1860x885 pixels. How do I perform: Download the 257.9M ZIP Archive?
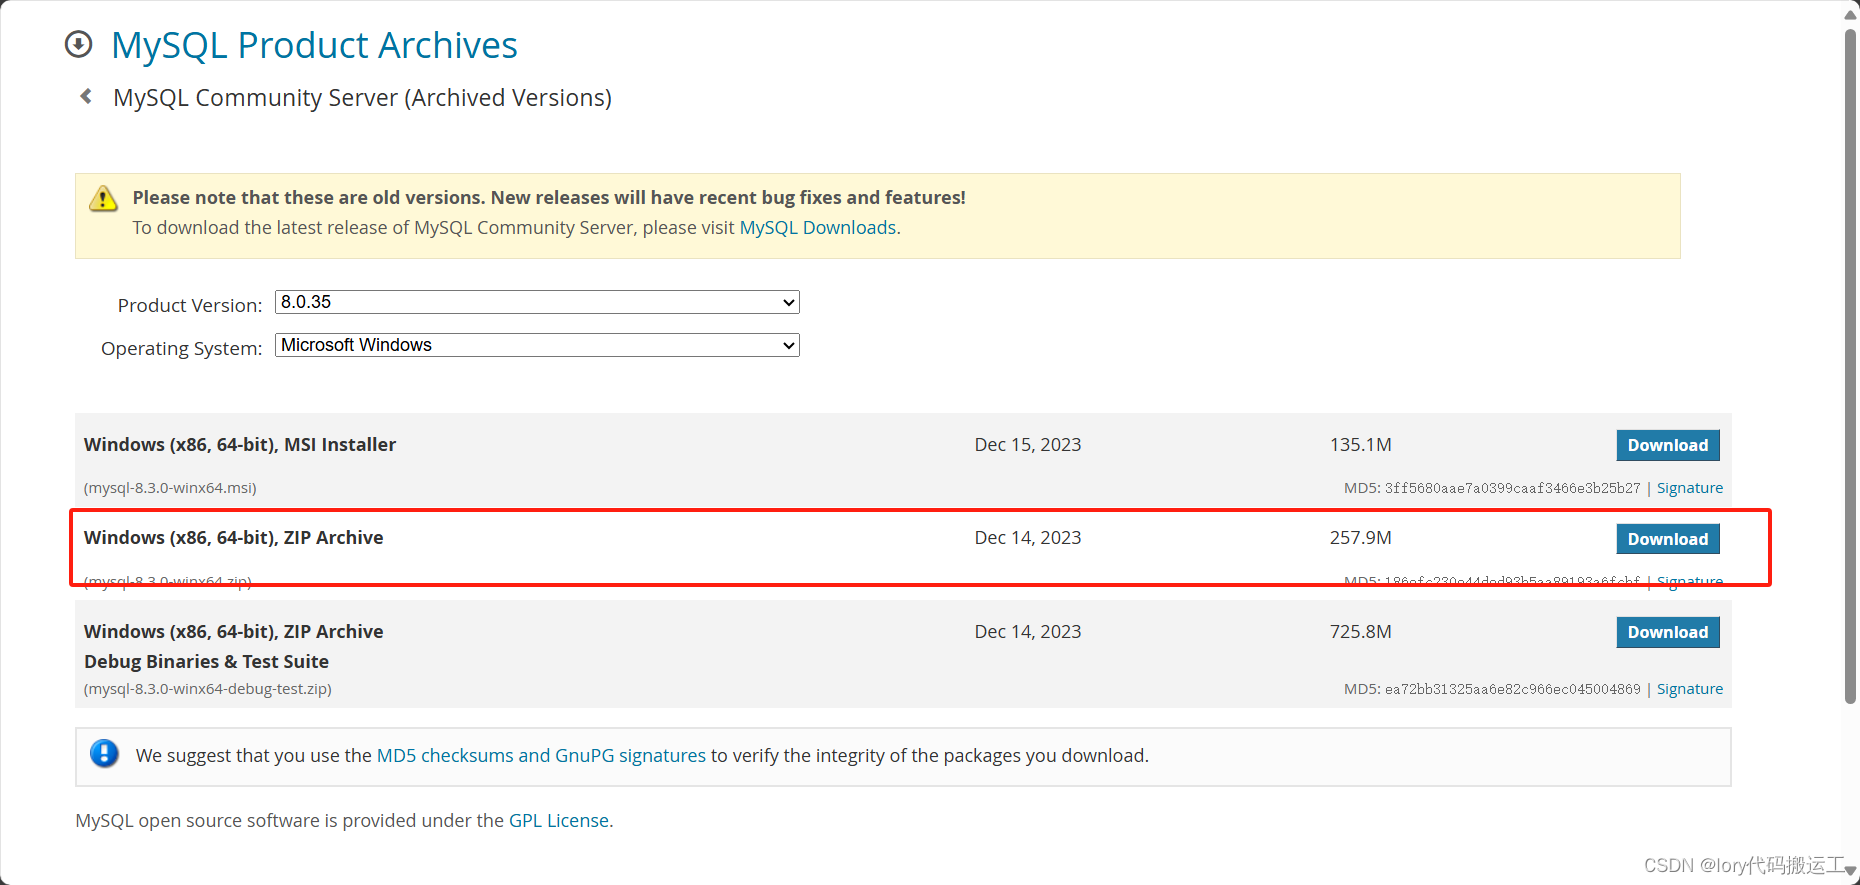pyautogui.click(x=1668, y=539)
